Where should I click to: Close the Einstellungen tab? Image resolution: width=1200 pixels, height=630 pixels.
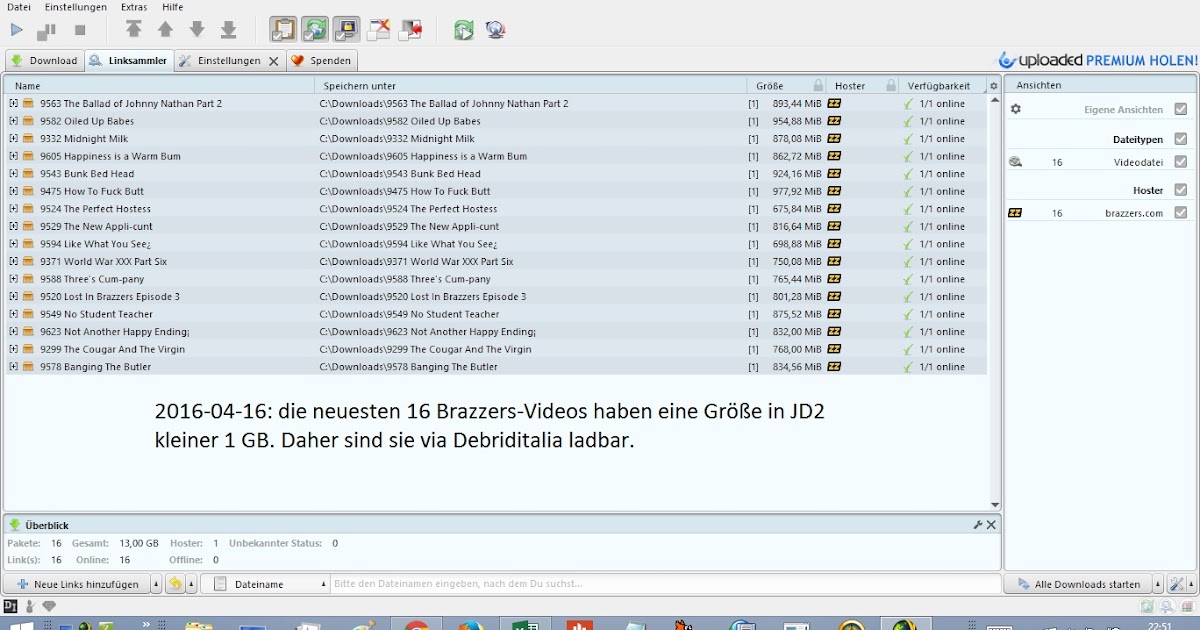[x=274, y=61]
